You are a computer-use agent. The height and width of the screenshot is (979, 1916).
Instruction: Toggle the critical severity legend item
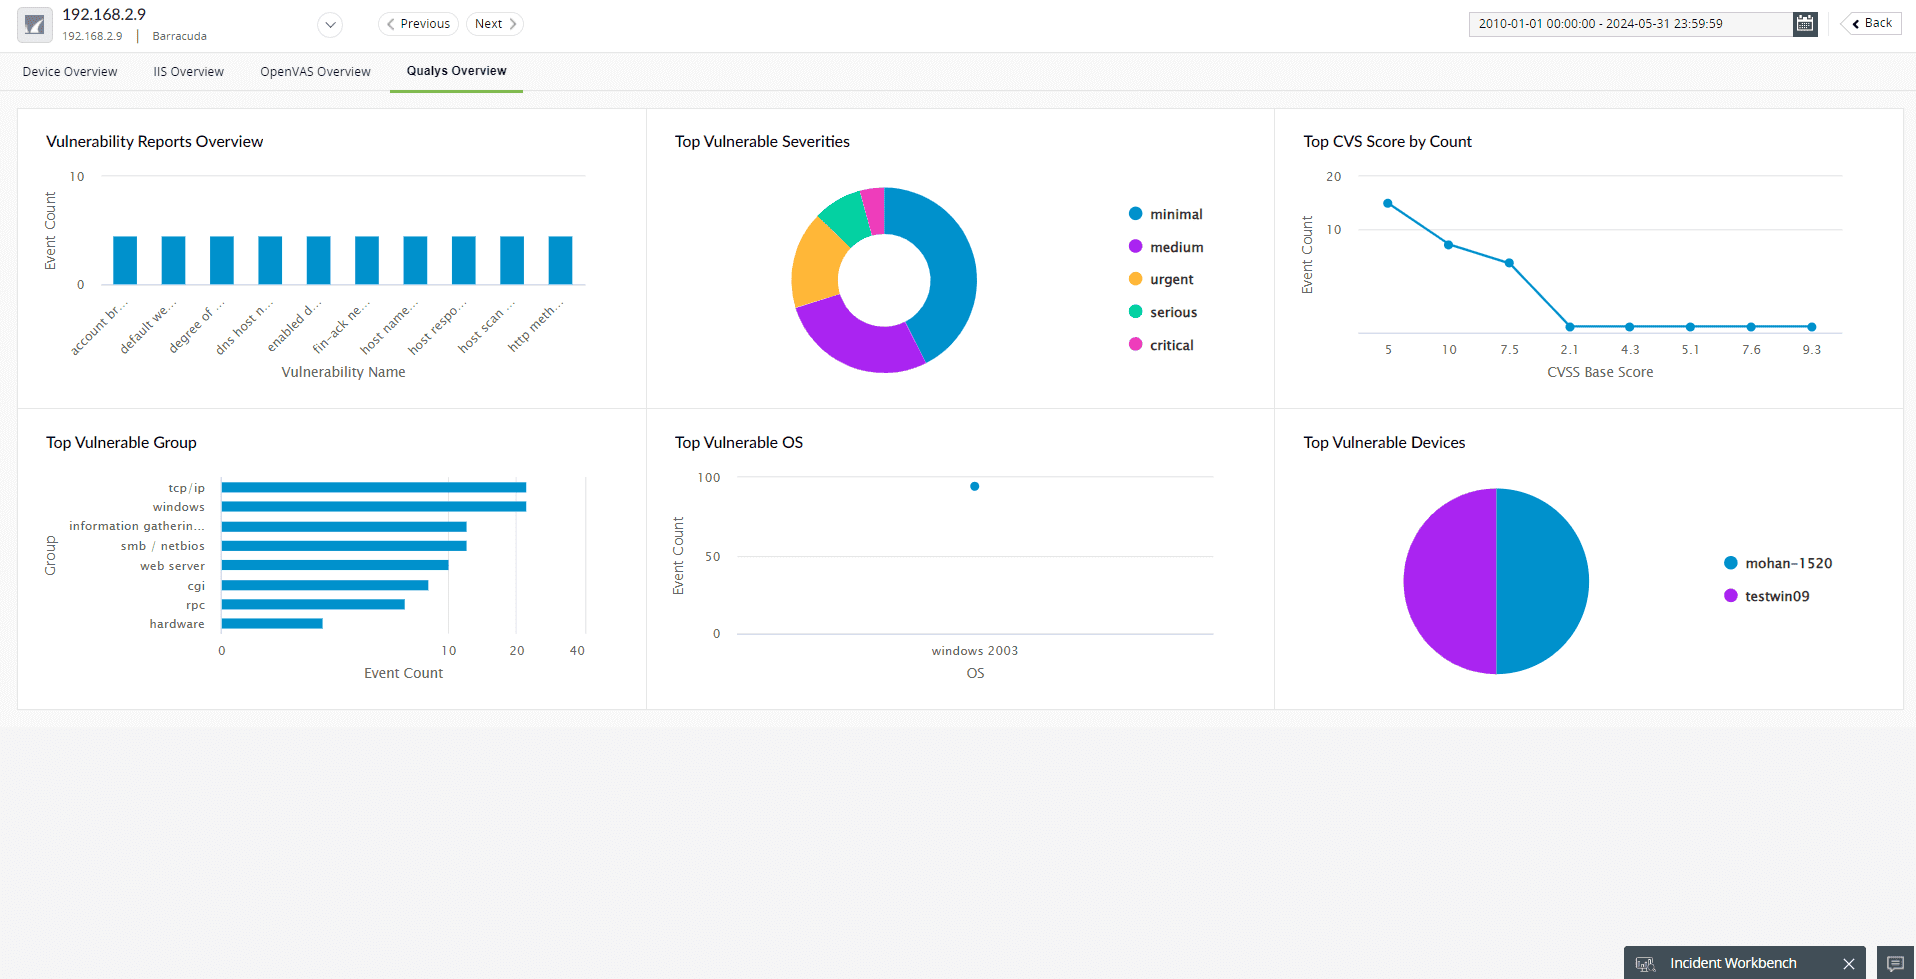point(1161,345)
